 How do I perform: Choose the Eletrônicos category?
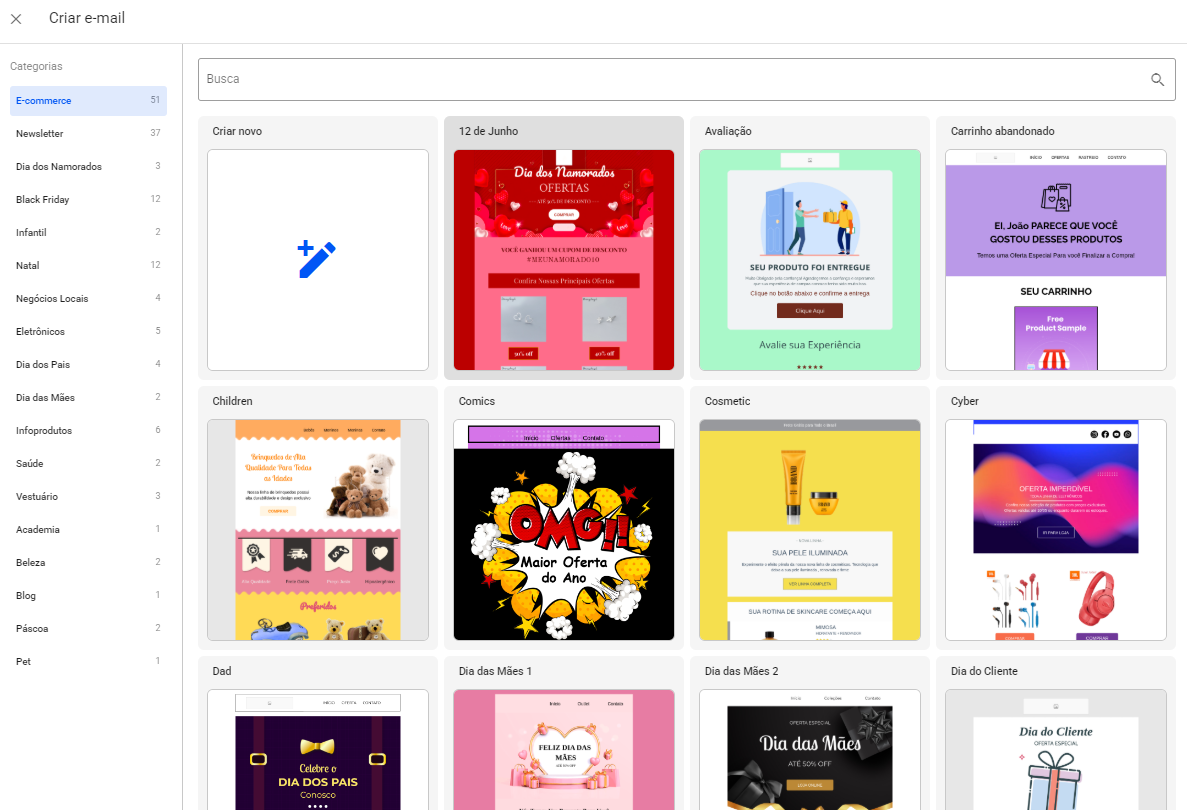pyautogui.click(x=88, y=332)
